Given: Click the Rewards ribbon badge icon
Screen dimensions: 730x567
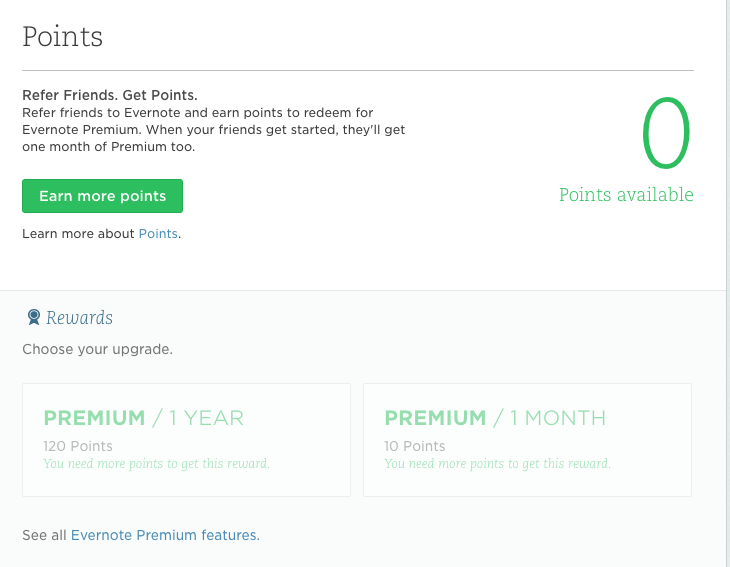Looking at the screenshot, I should [33, 318].
